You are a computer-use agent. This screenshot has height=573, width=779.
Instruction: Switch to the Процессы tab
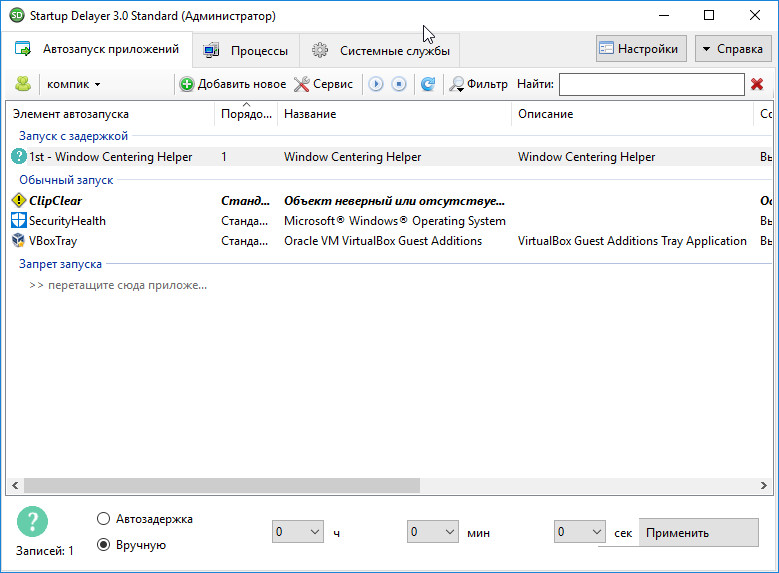point(246,50)
